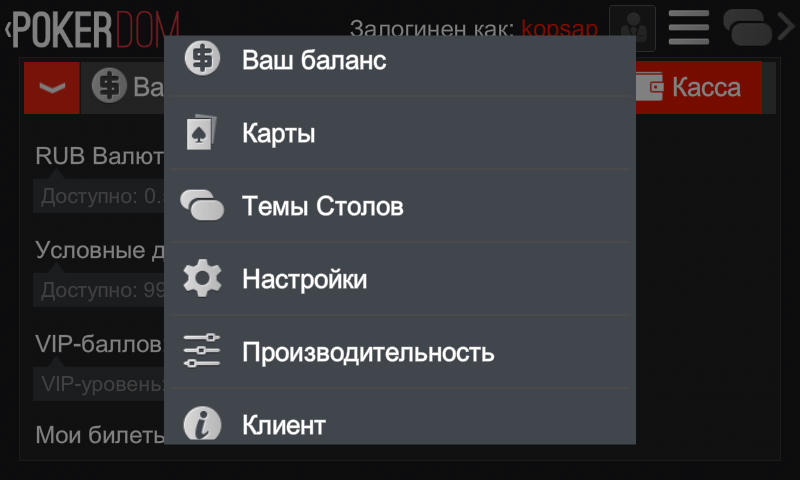Click the table themes chips icon
Image resolution: width=800 pixels, height=480 pixels.
[x=202, y=206]
